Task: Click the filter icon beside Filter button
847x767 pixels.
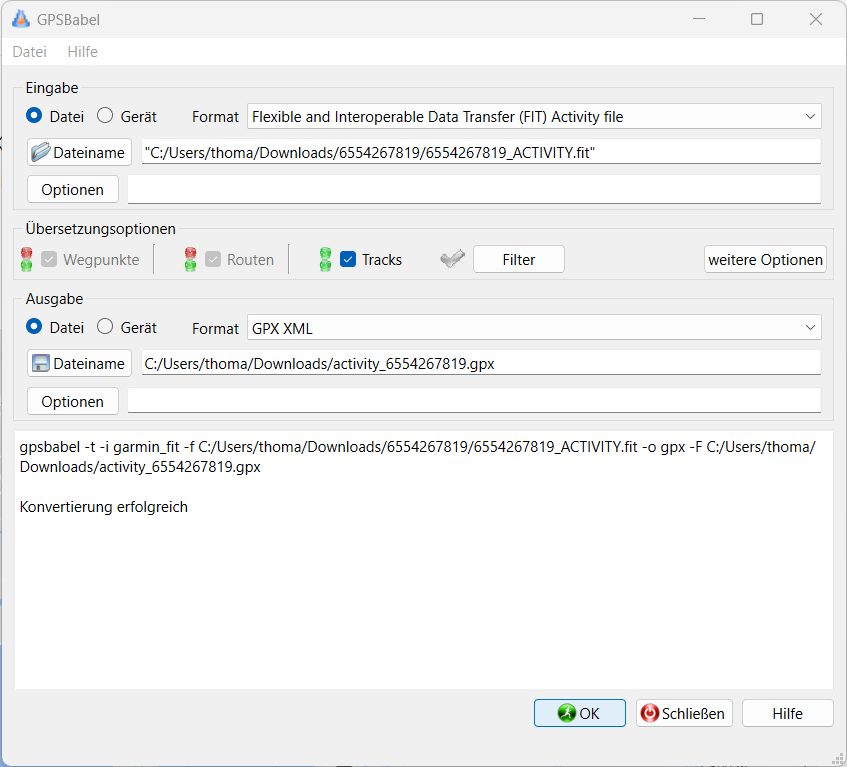Action: pyautogui.click(x=452, y=259)
